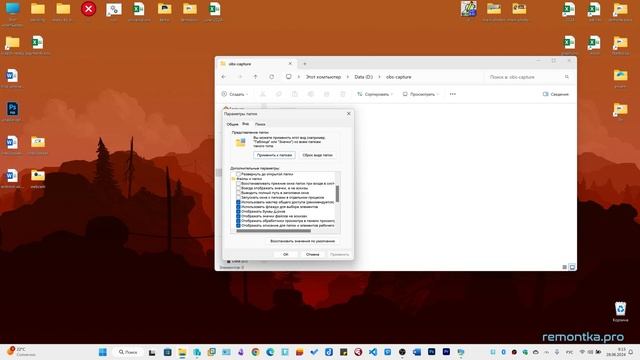640x360 pixels.
Task: Open the Сортировать dropdown
Action: tap(375, 94)
